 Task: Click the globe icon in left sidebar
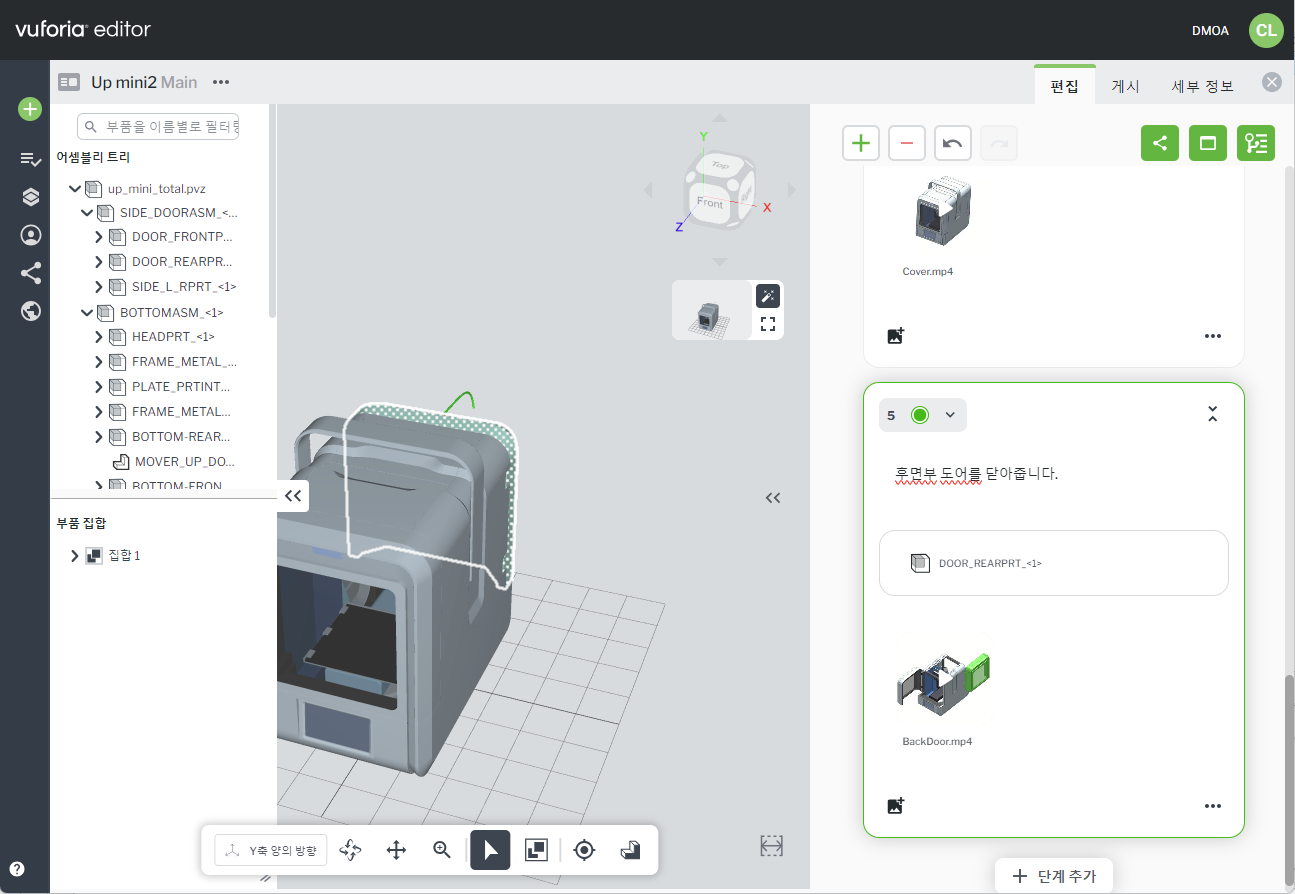point(31,311)
